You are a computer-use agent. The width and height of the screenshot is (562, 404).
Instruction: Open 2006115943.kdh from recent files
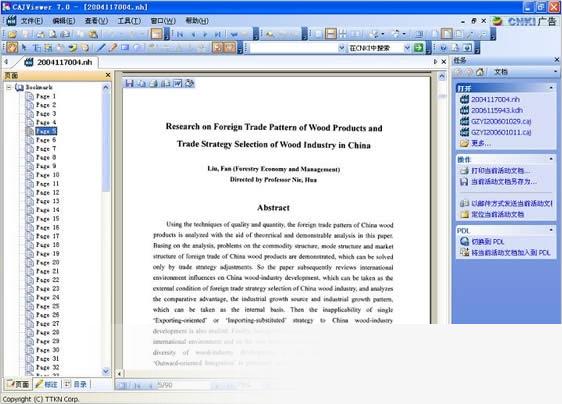coord(496,110)
